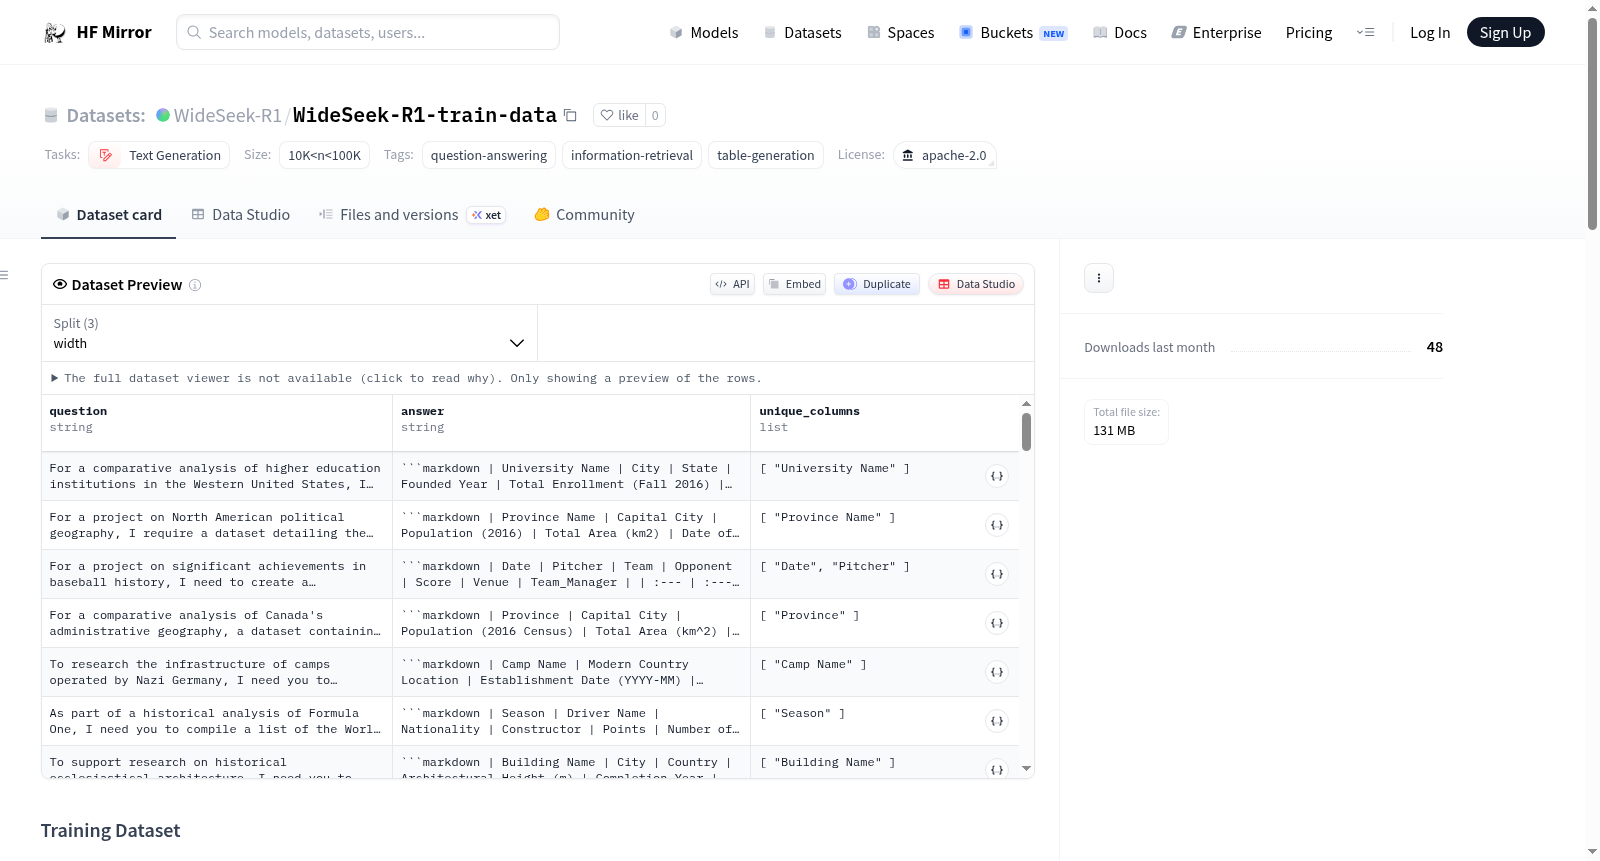Open the Files and versions tab

(x=411, y=214)
